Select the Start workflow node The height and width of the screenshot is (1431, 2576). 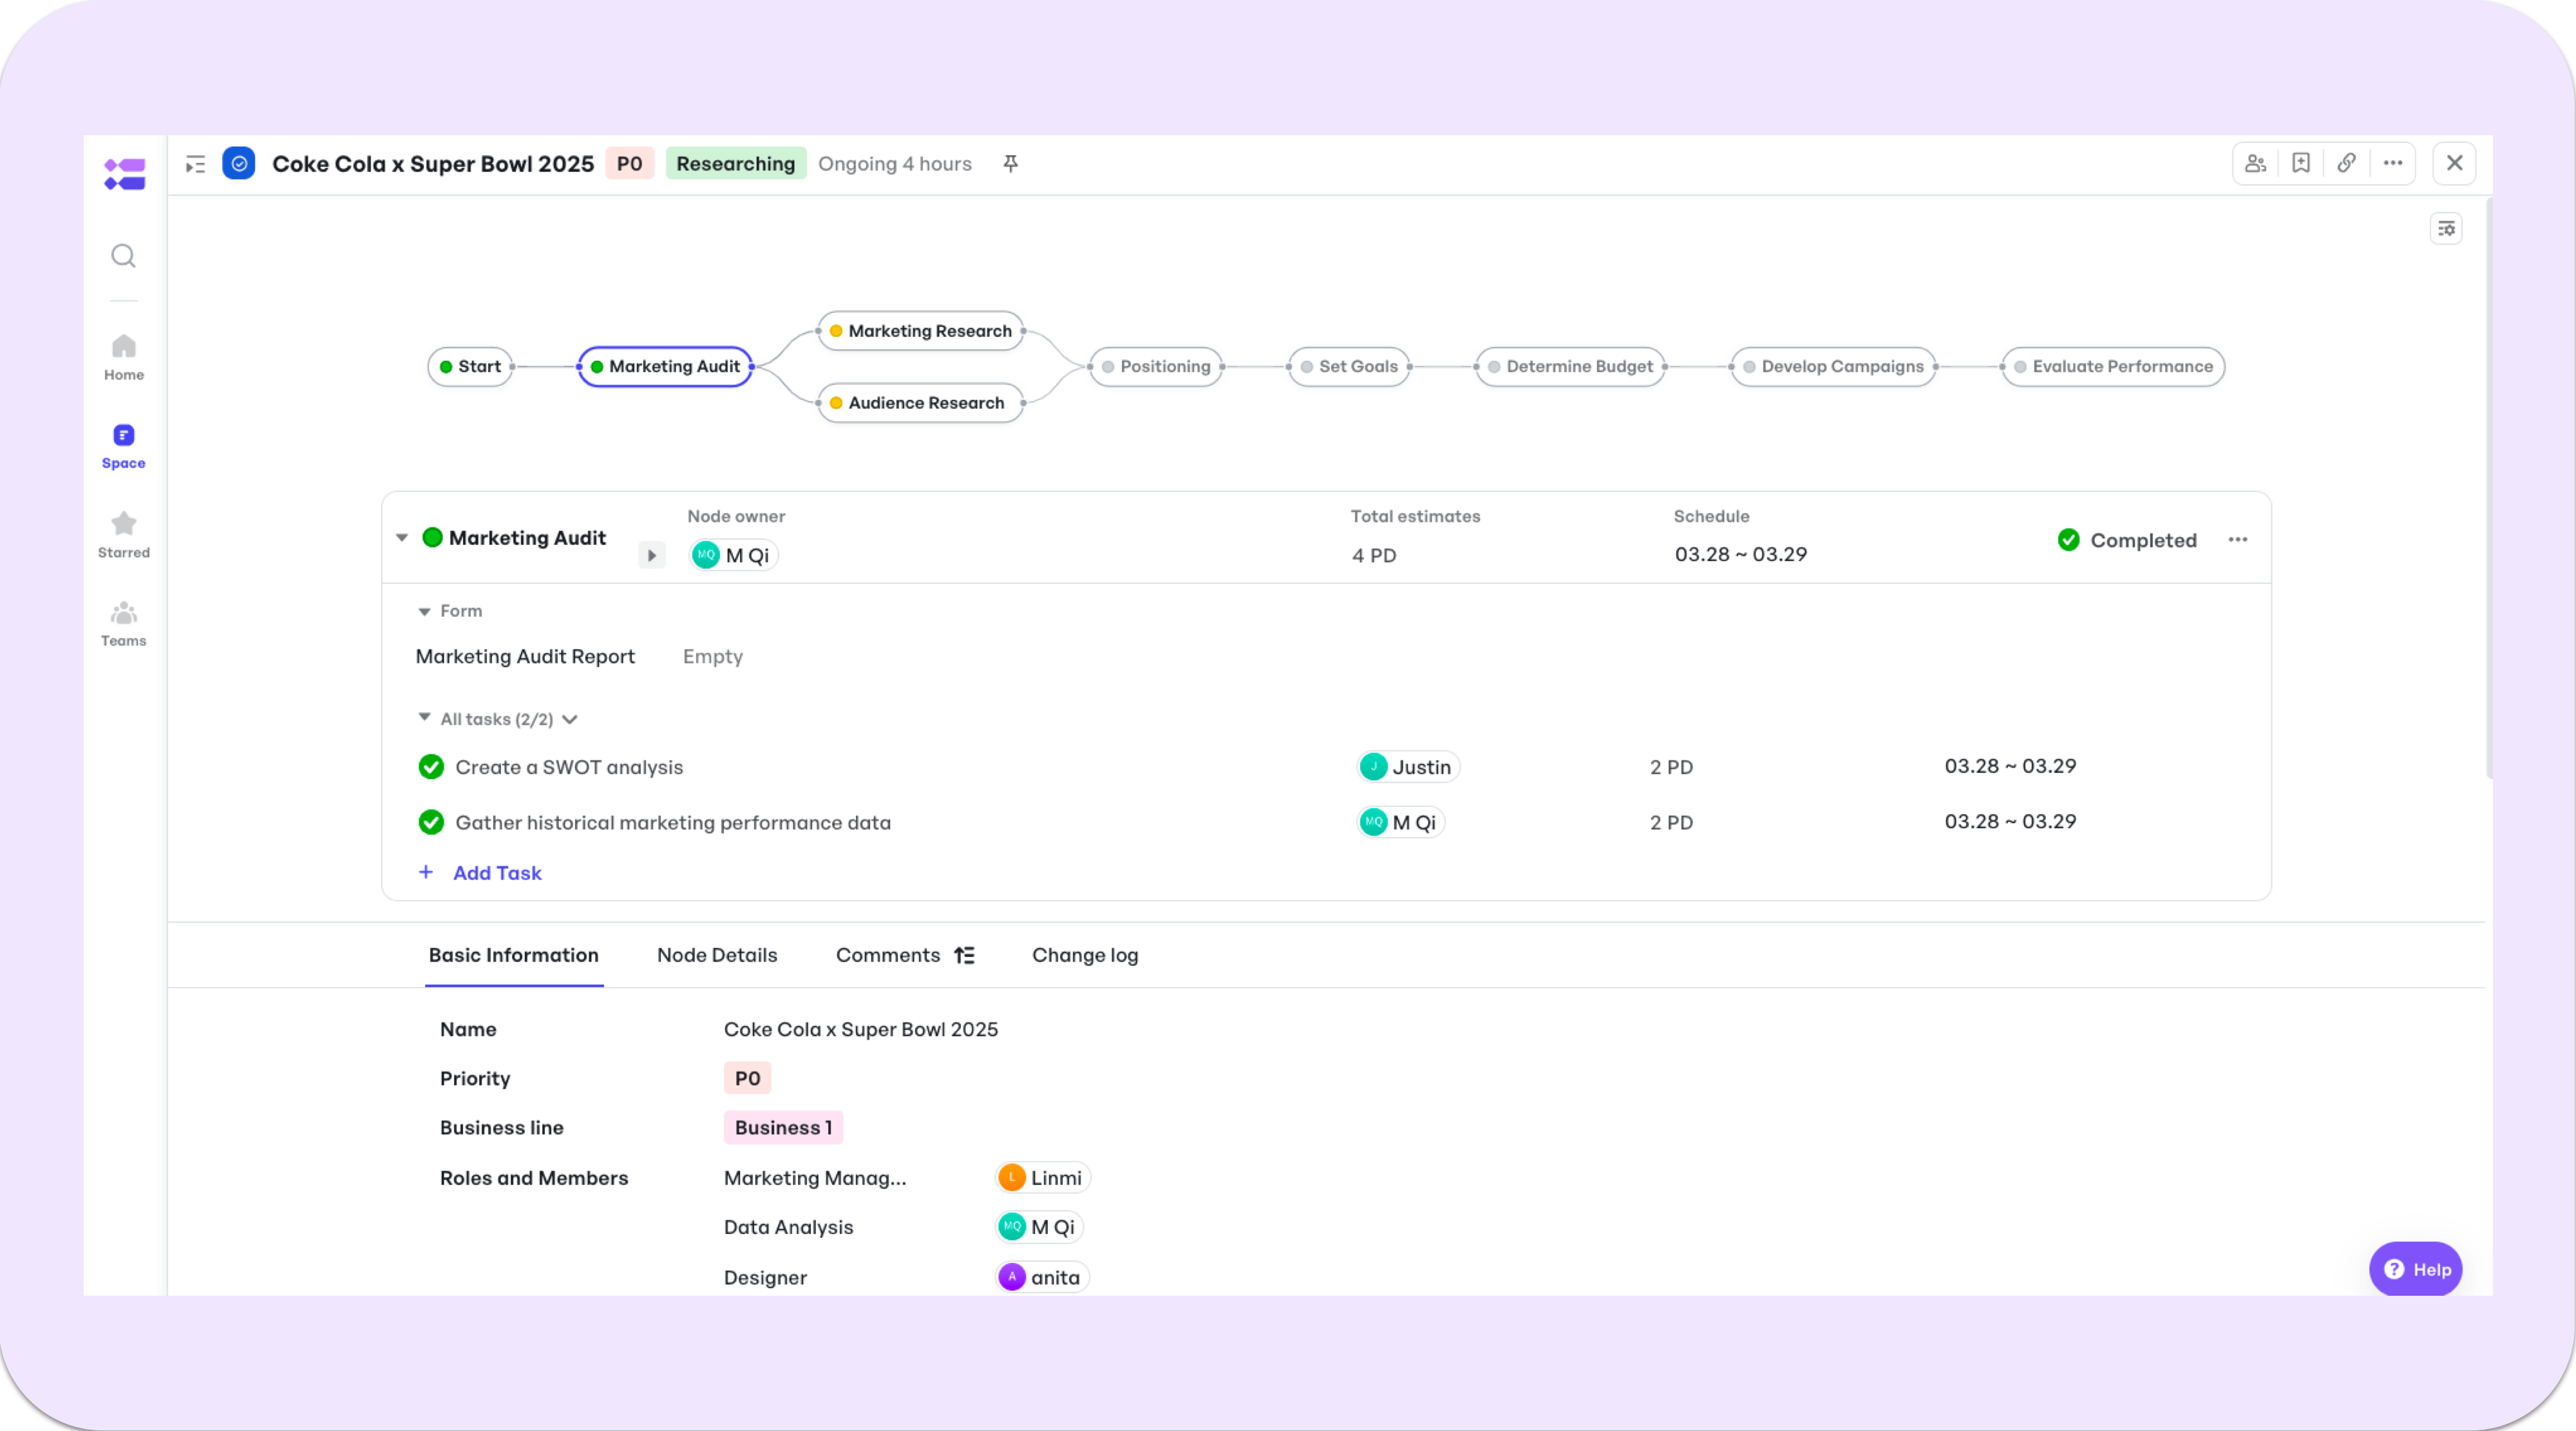point(470,367)
